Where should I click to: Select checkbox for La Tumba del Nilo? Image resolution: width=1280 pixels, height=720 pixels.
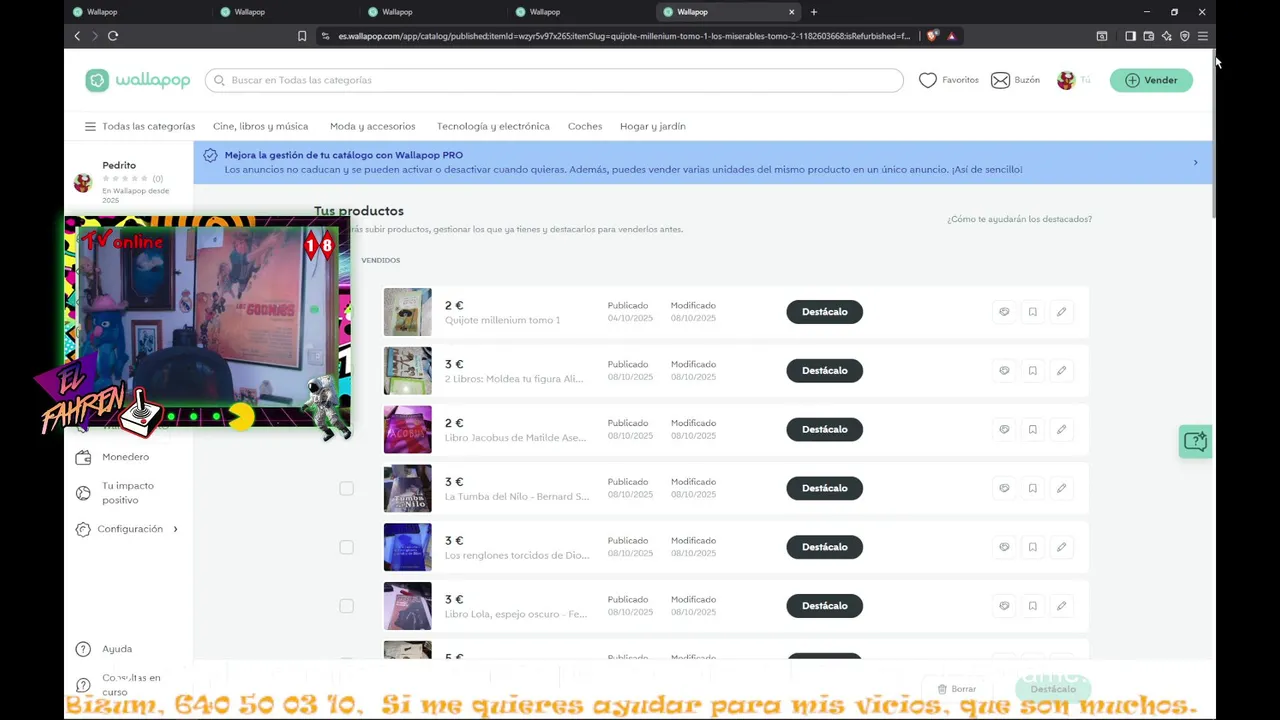click(346, 488)
